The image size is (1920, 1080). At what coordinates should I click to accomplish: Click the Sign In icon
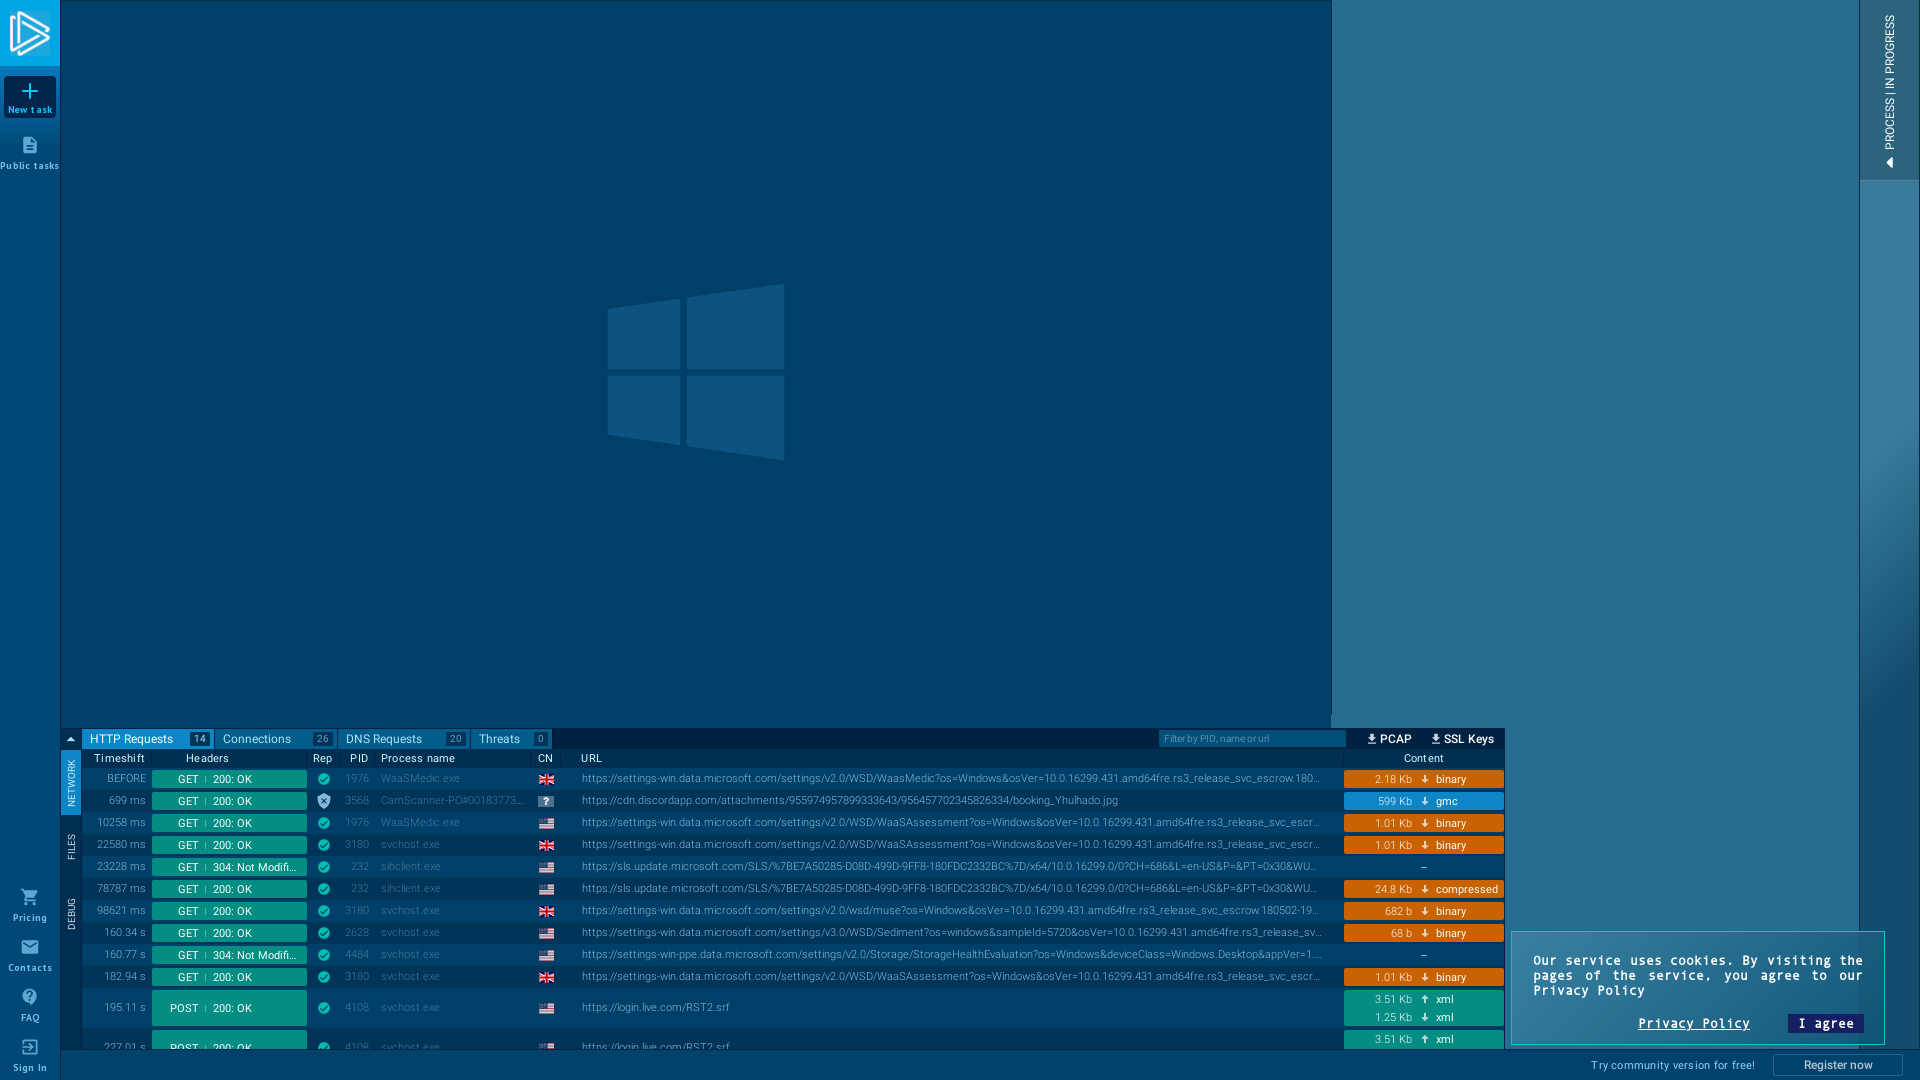tap(30, 1047)
